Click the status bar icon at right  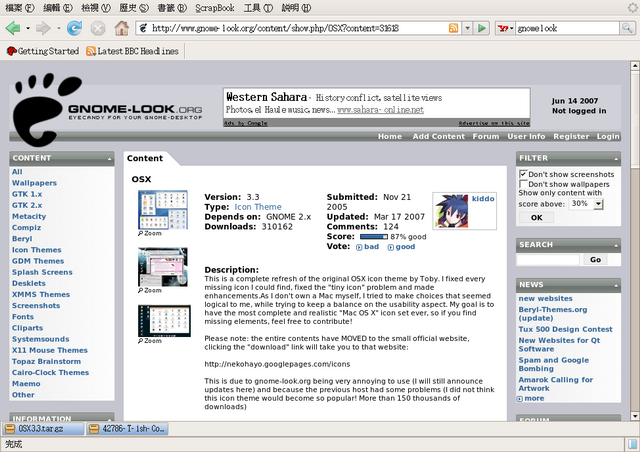tap(633, 444)
